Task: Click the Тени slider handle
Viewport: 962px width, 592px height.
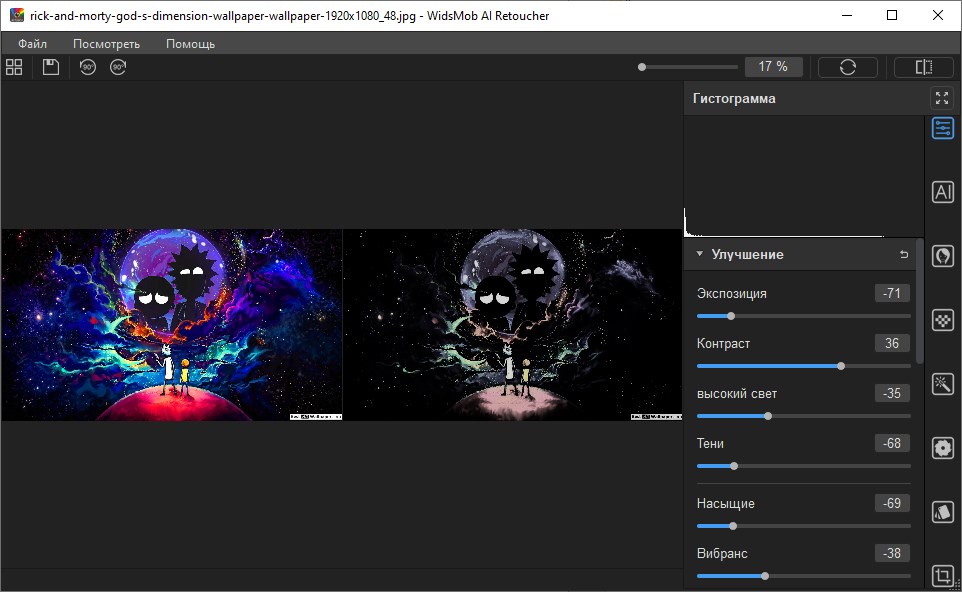Action: [734, 466]
